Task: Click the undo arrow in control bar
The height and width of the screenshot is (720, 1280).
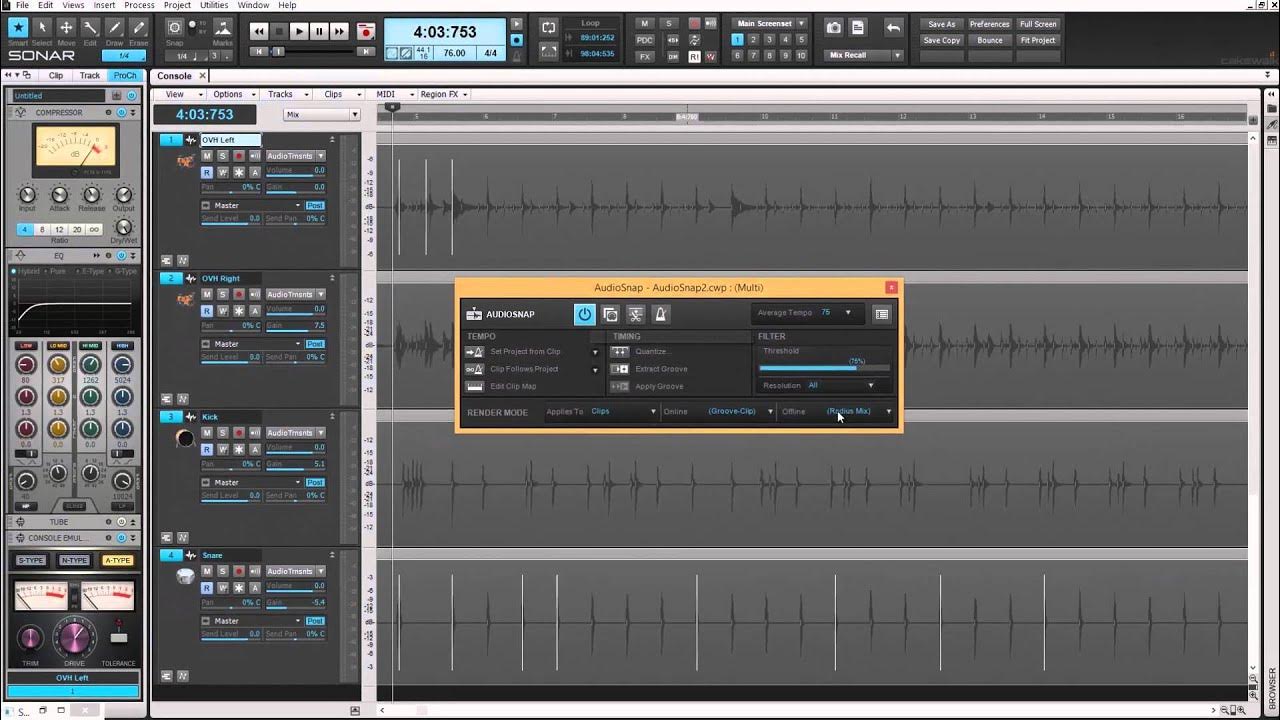Action: point(893,28)
